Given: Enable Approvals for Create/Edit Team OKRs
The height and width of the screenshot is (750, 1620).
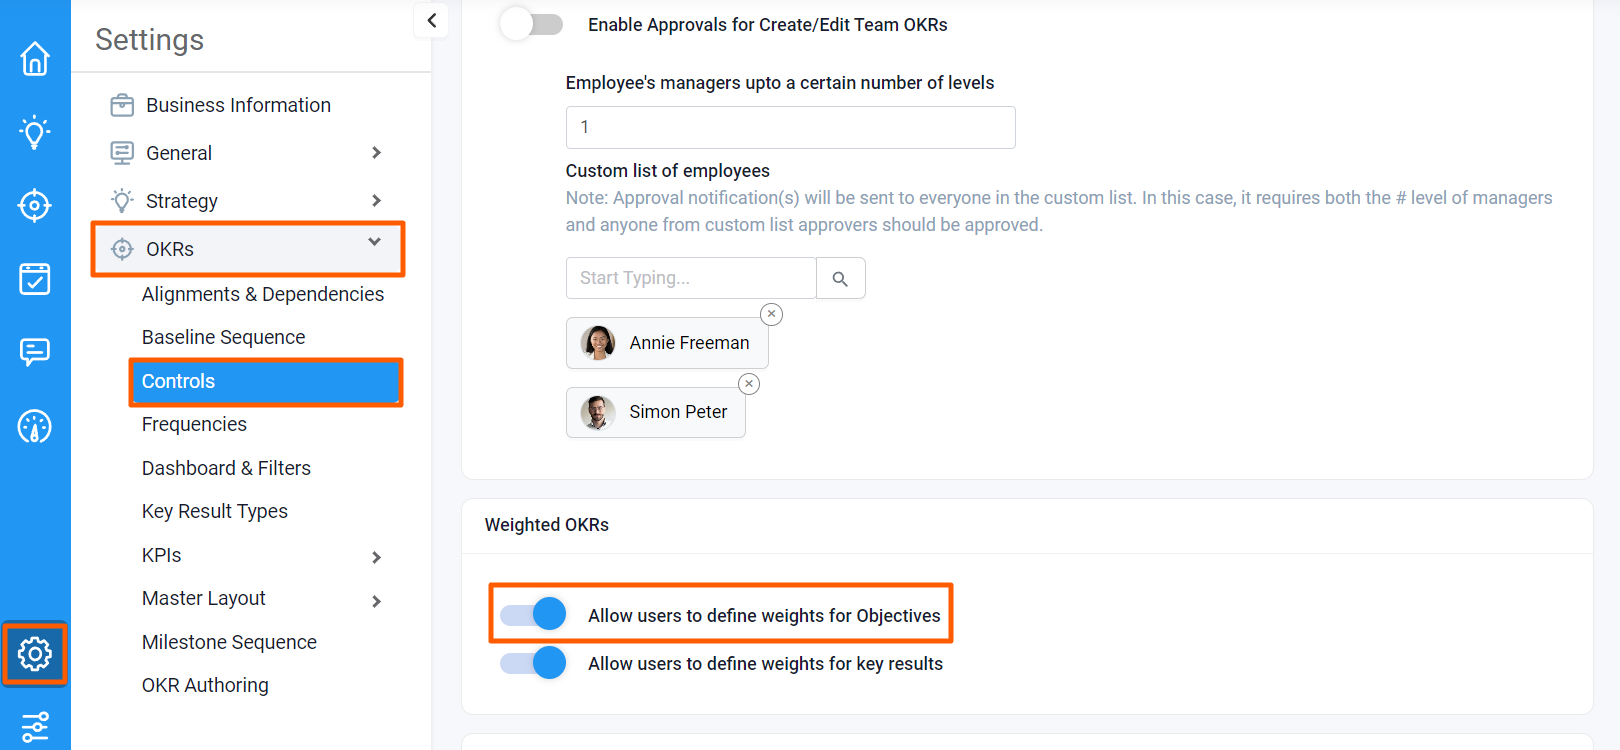Looking at the screenshot, I should [x=530, y=23].
